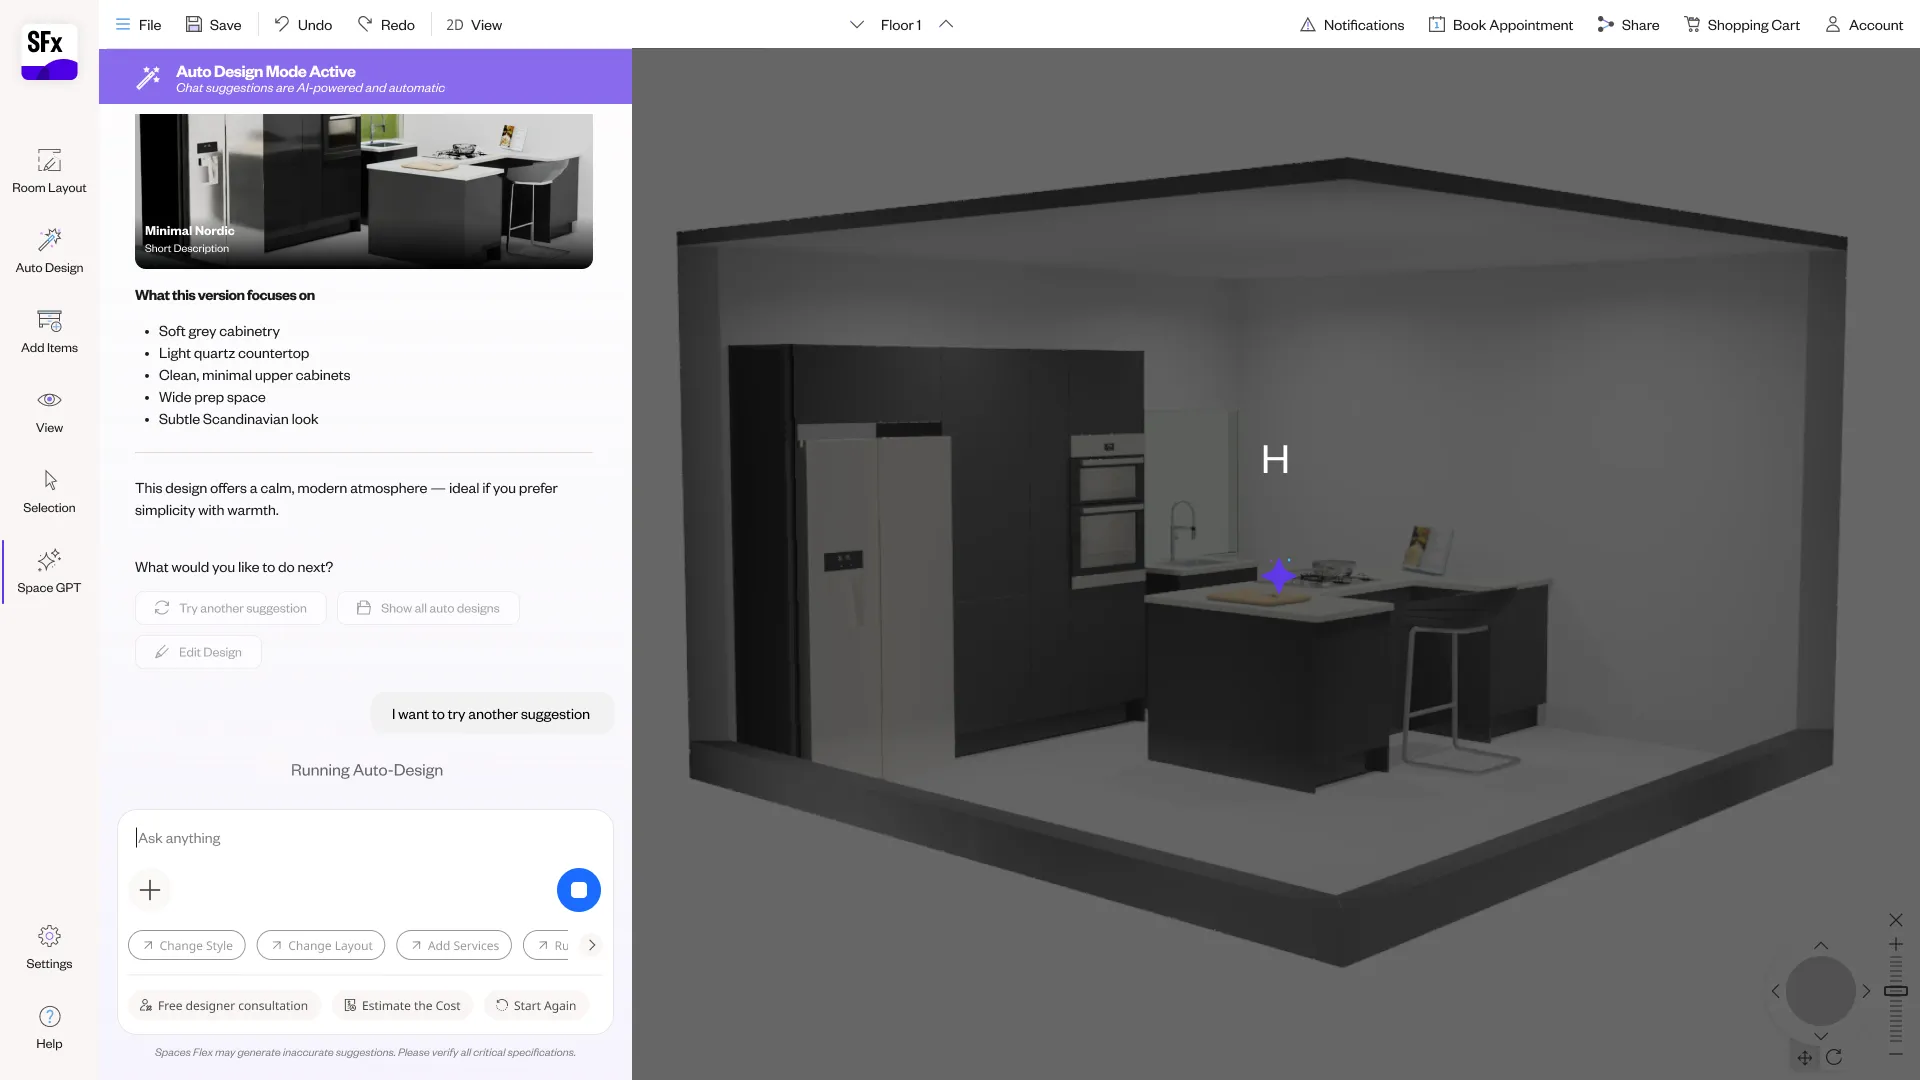Redo the last action
1920x1080 pixels.
386,24
